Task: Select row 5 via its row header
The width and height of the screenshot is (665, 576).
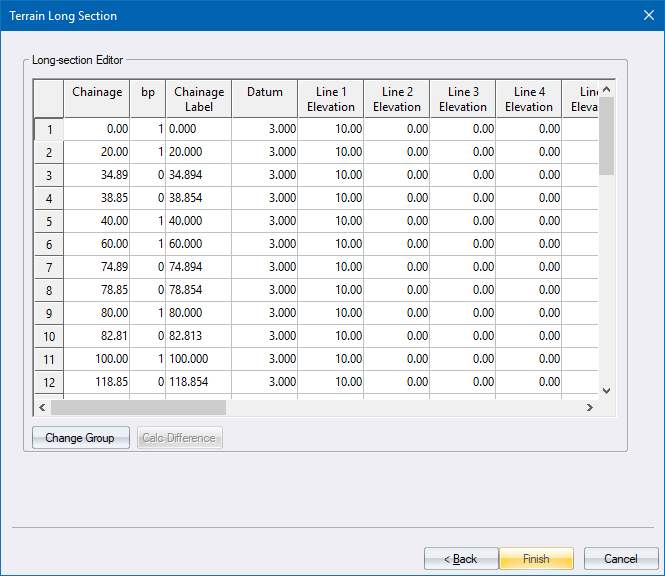Action: coord(49,221)
